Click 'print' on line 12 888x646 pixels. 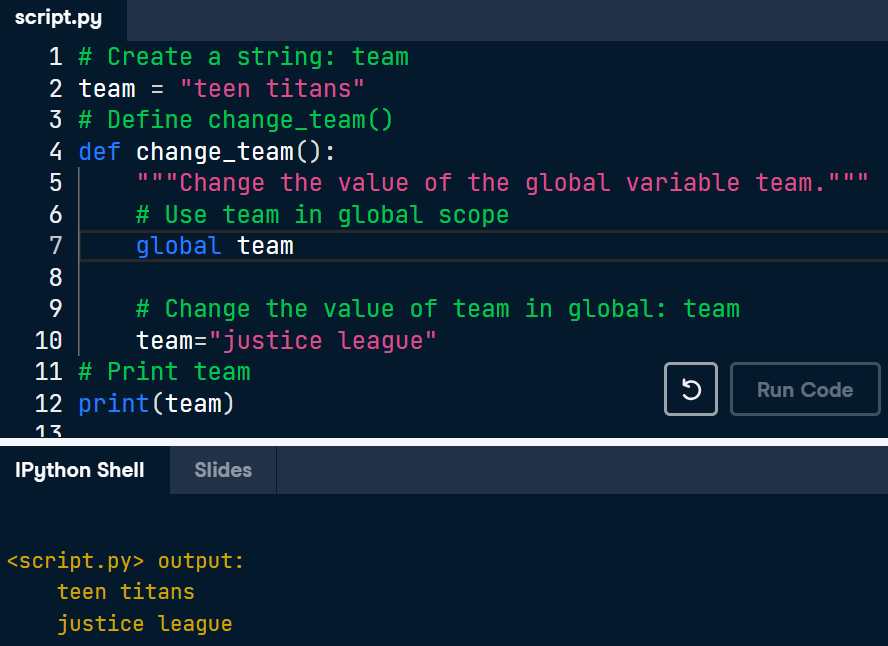(114, 404)
